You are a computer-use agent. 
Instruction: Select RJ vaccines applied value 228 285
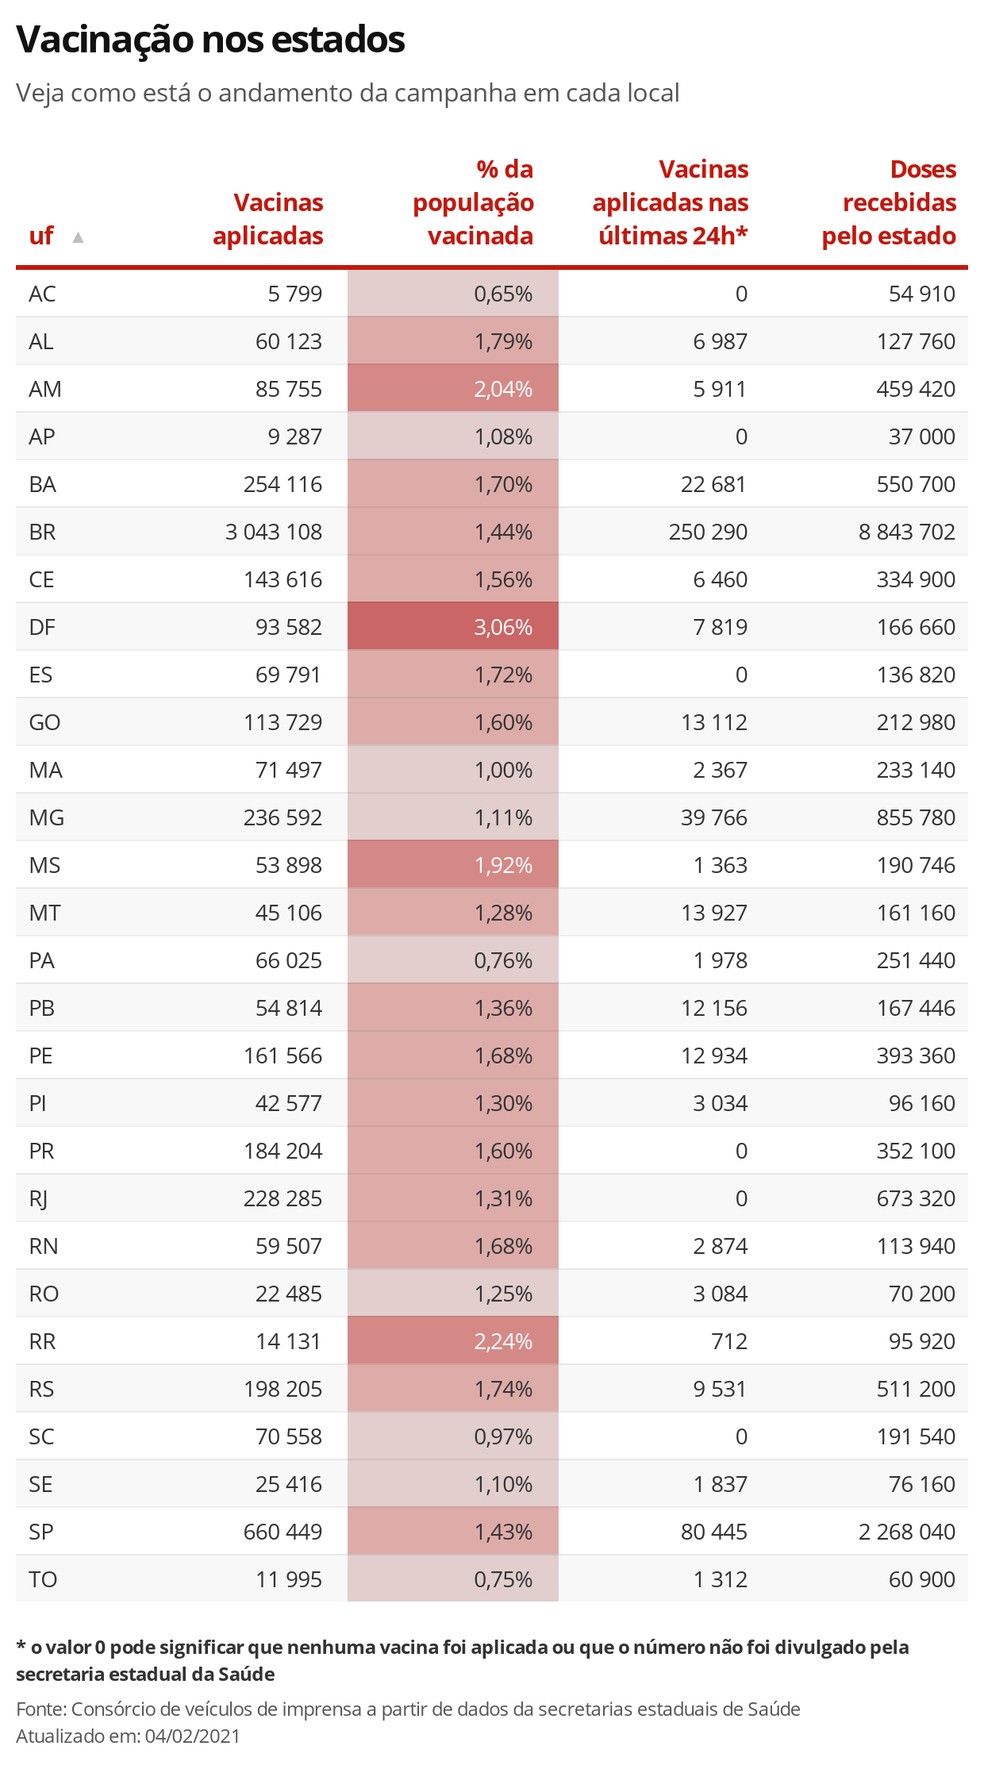click(x=283, y=1199)
